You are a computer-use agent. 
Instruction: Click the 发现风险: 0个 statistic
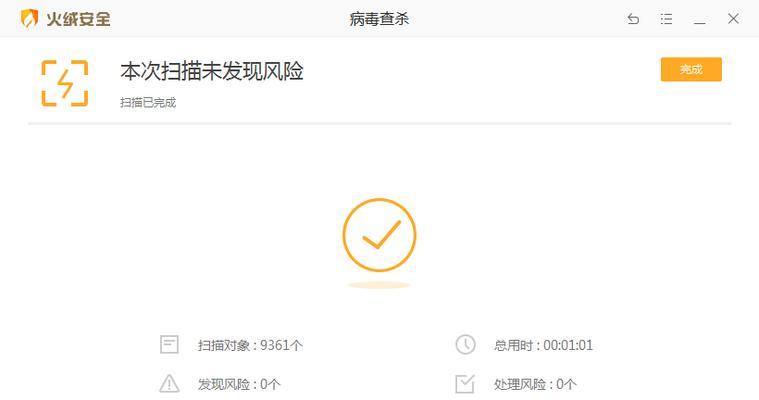[x=239, y=384]
